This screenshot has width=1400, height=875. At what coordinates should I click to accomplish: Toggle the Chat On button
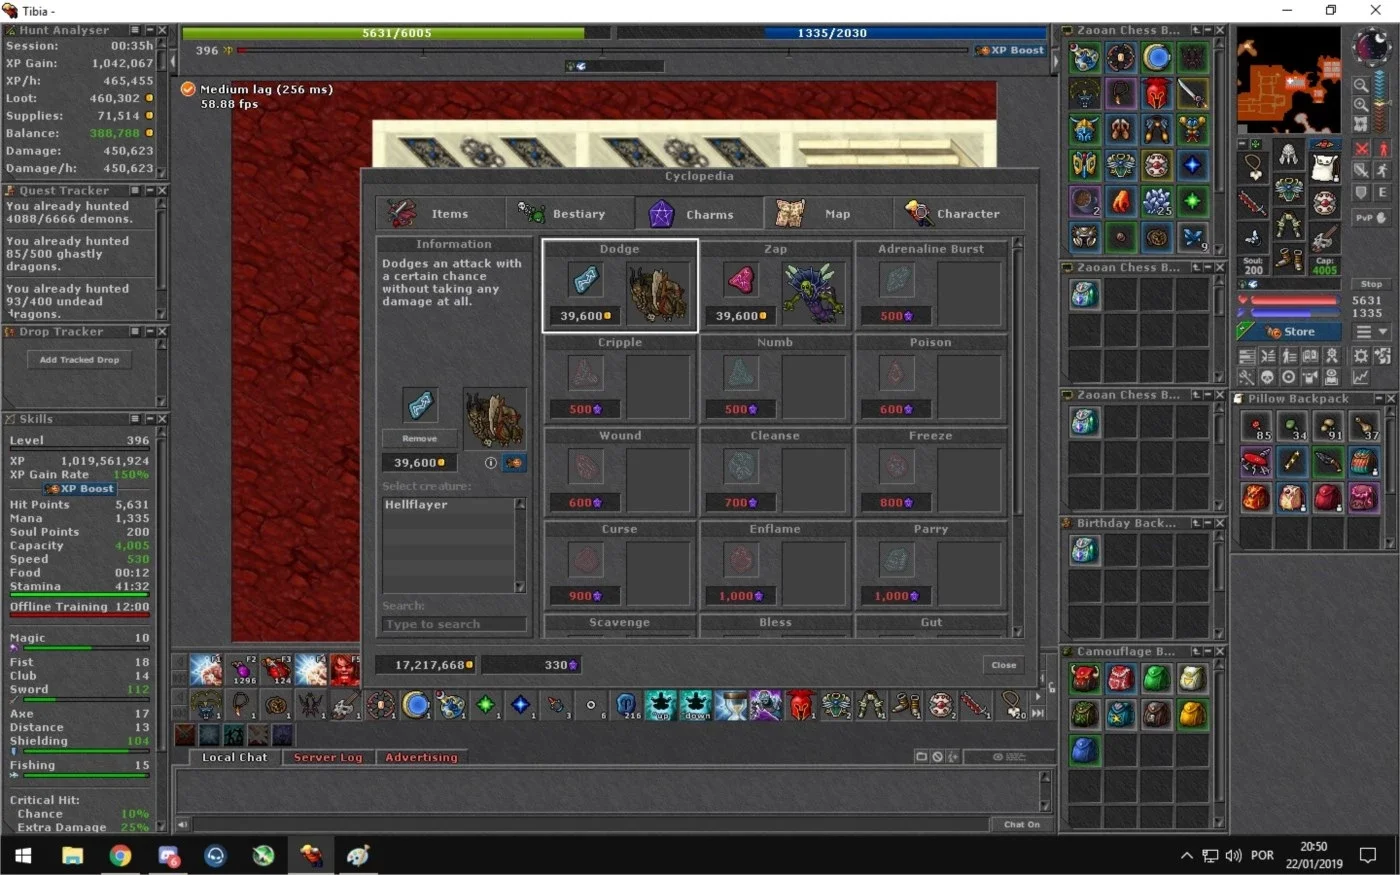(x=1021, y=825)
